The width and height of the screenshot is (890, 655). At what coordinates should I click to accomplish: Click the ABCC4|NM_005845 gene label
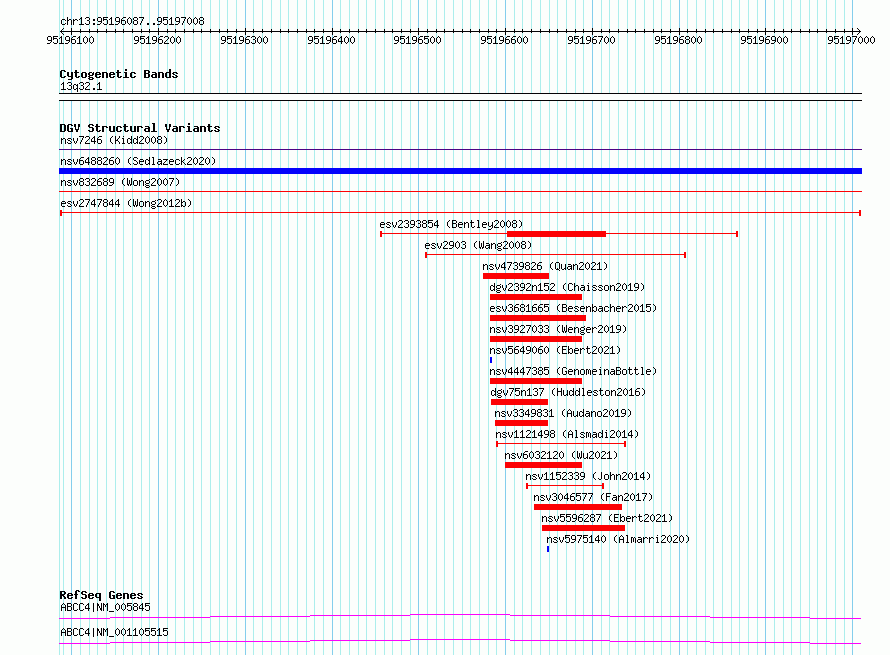[x=105, y=607]
